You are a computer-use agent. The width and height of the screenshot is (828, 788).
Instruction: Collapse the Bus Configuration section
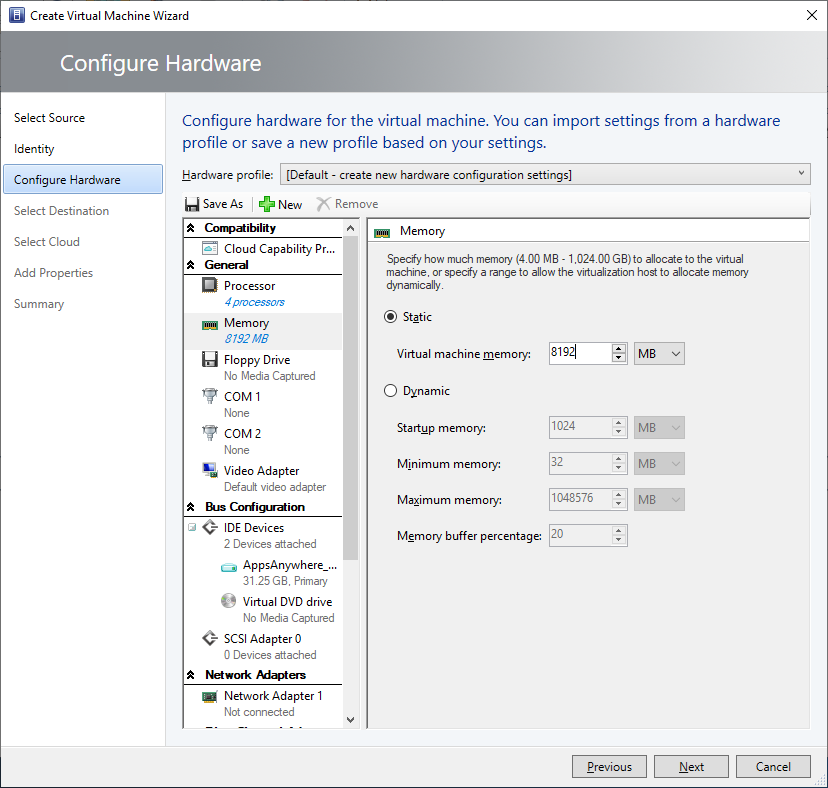(x=192, y=507)
